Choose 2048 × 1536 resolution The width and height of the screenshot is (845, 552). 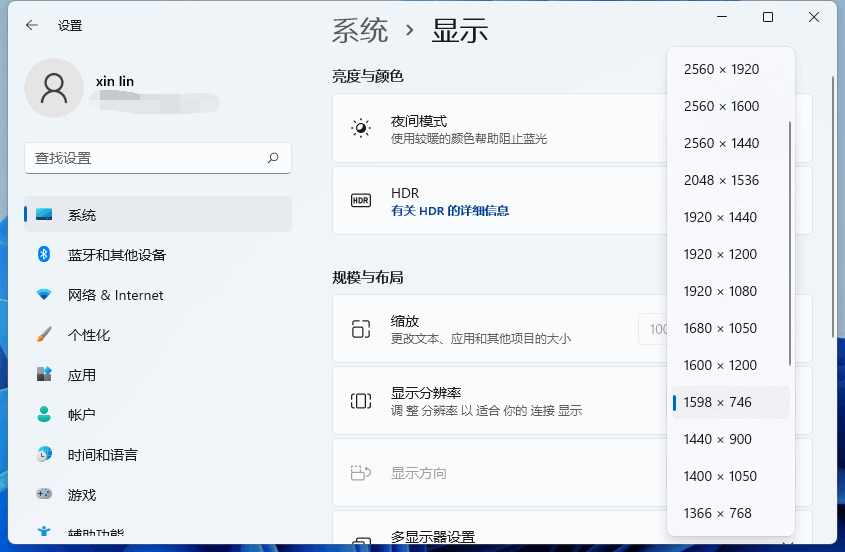731,180
